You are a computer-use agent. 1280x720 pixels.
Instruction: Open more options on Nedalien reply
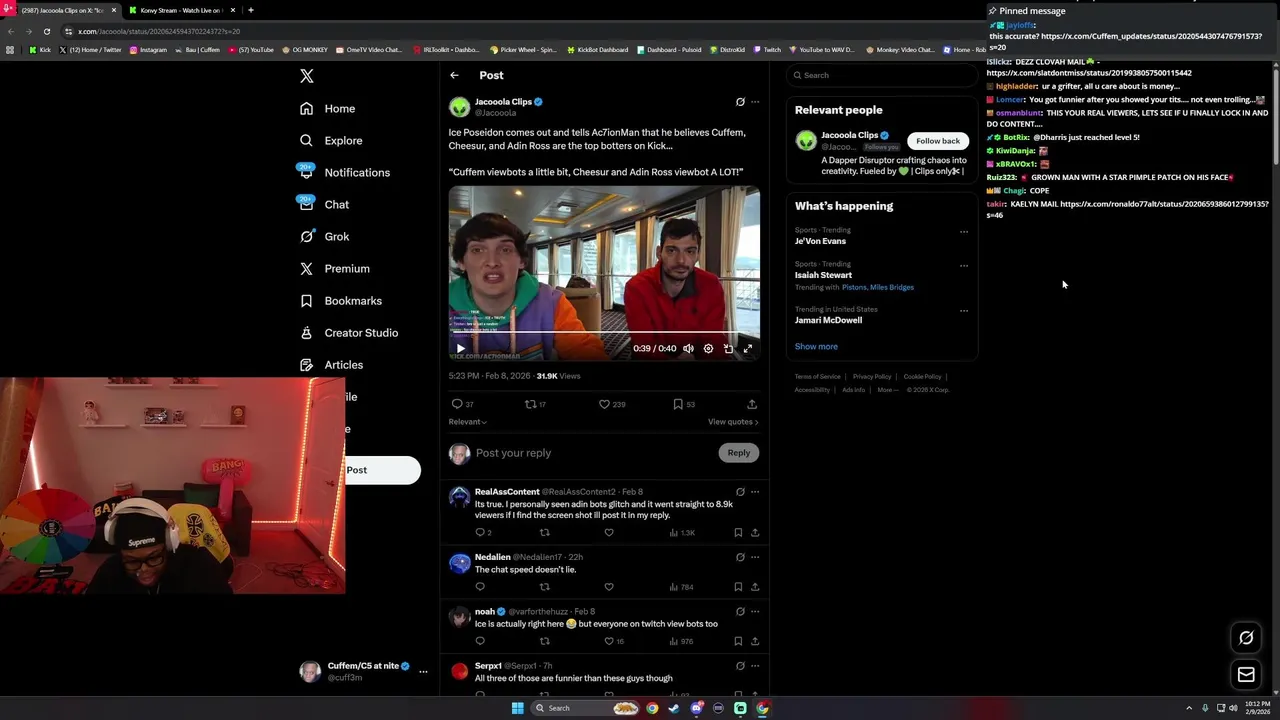tap(755, 557)
